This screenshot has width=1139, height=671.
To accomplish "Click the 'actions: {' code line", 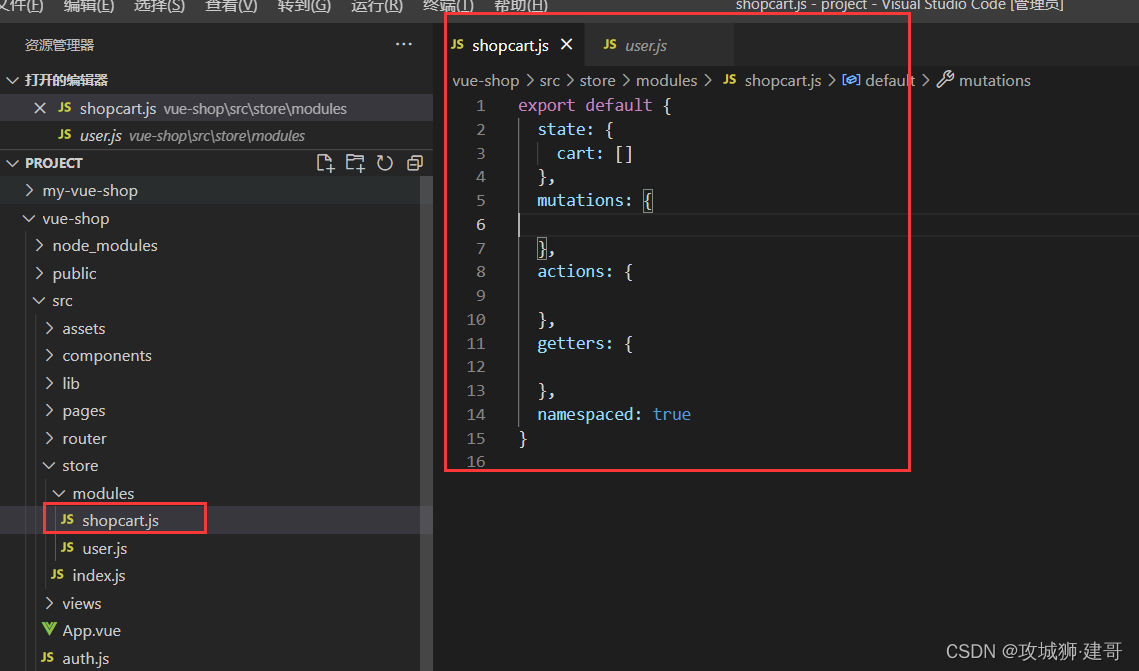I will coord(585,272).
